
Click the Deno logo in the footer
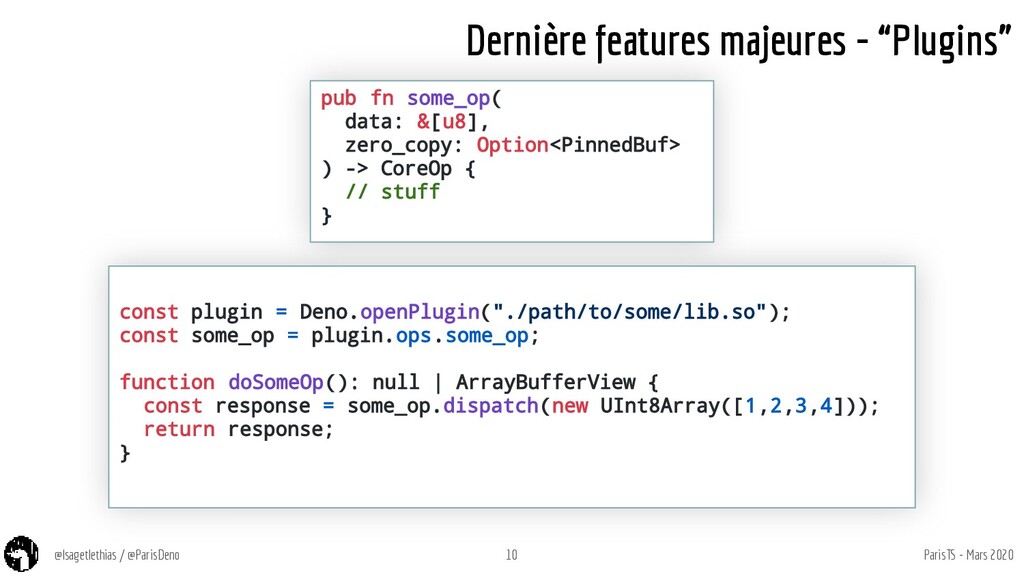(x=21, y=554)
